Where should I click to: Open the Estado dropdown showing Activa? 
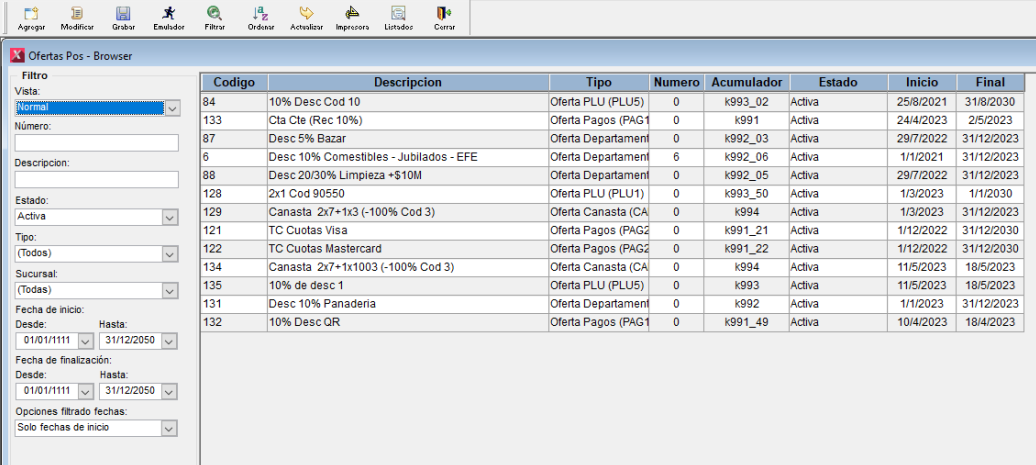(171, 216)
